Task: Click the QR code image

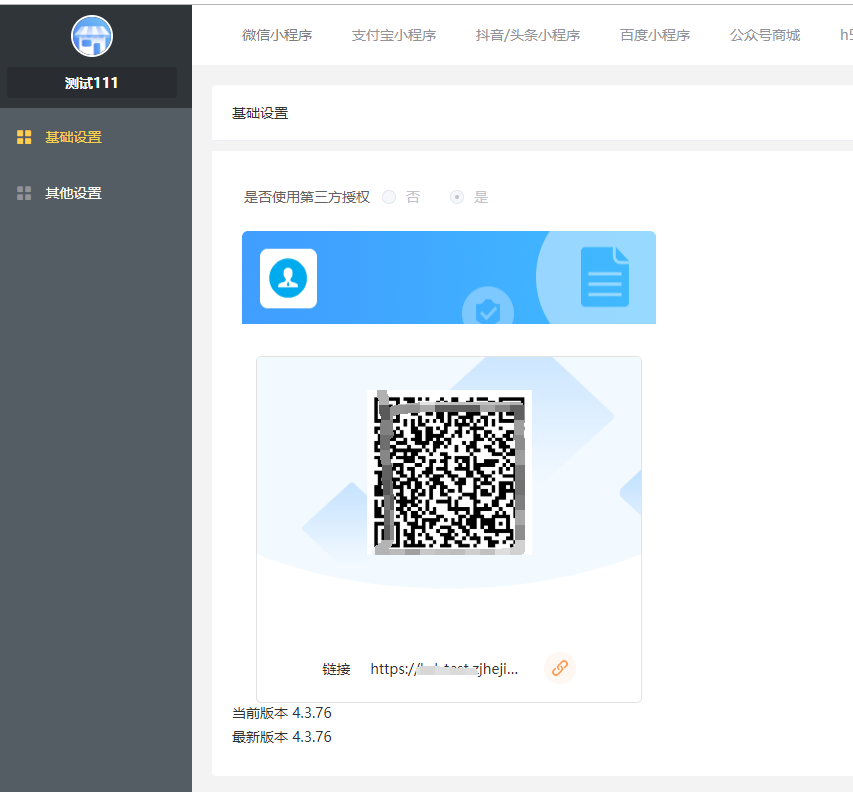Action: coord(449,472)
